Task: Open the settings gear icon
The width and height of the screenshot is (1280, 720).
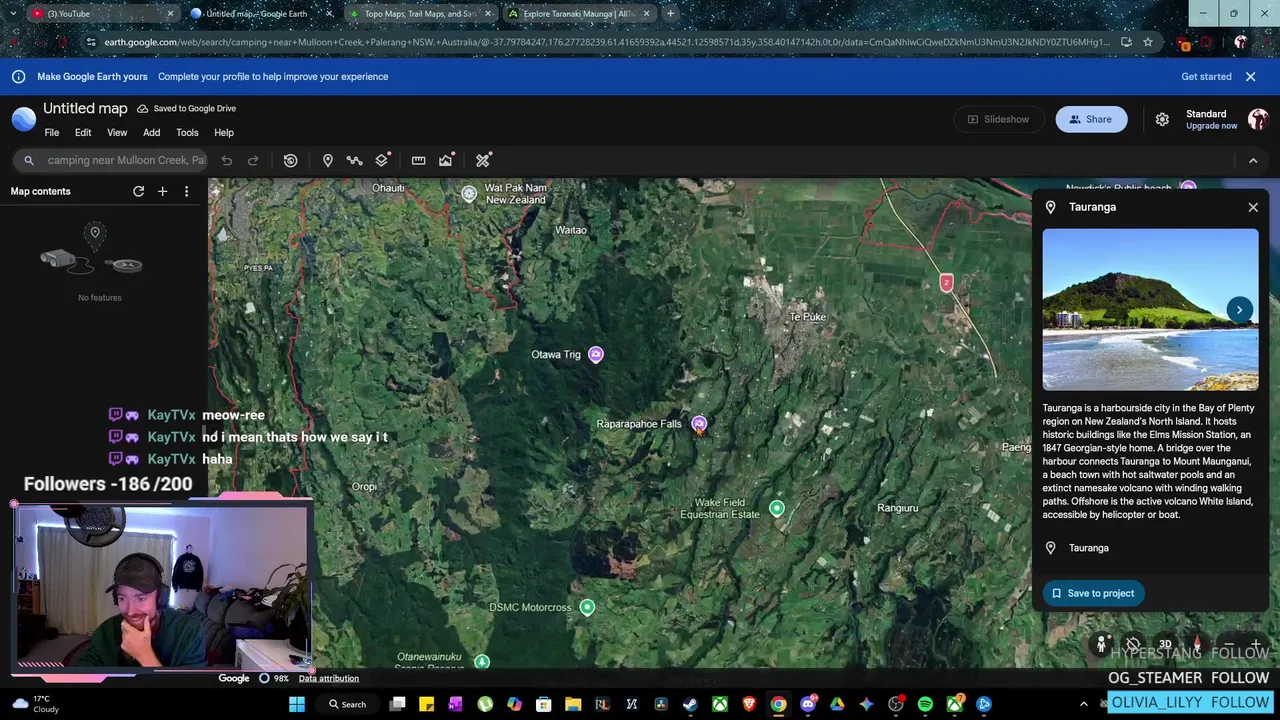Action: pyautogui.click(x=1162, y=119)
